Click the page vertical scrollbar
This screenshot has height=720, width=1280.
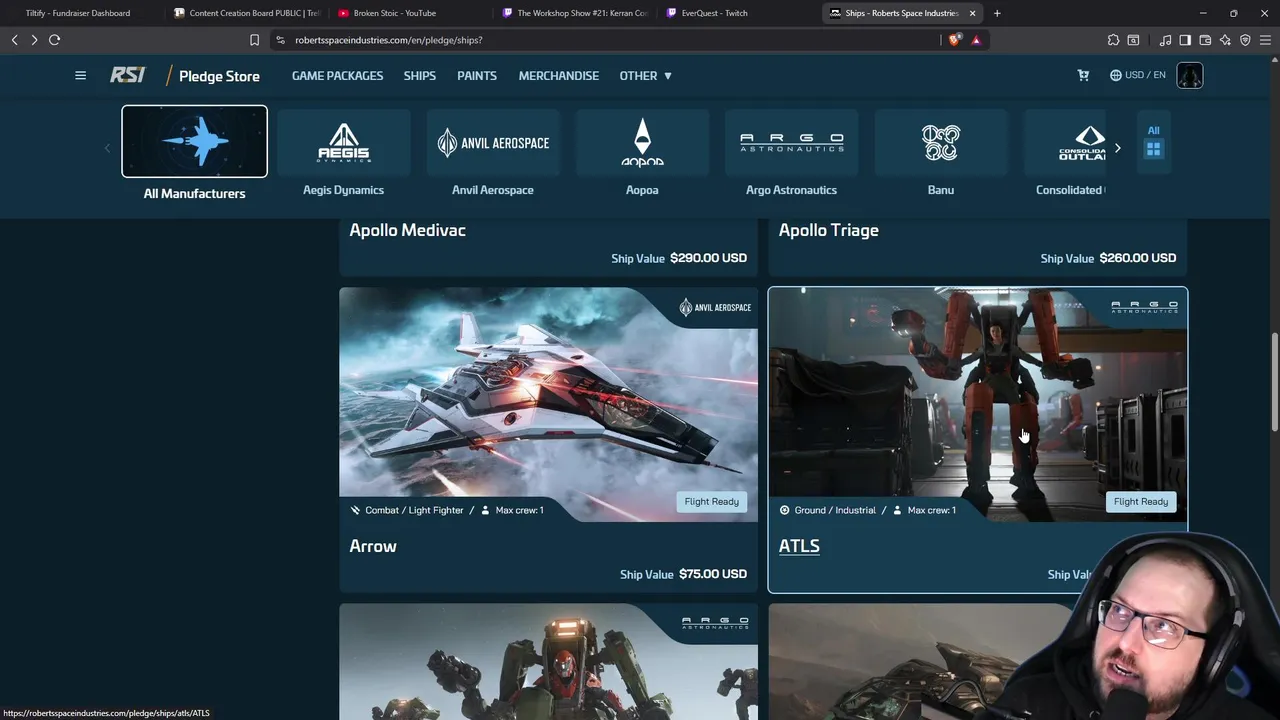pyautogui.click(x=1275, y=383)
